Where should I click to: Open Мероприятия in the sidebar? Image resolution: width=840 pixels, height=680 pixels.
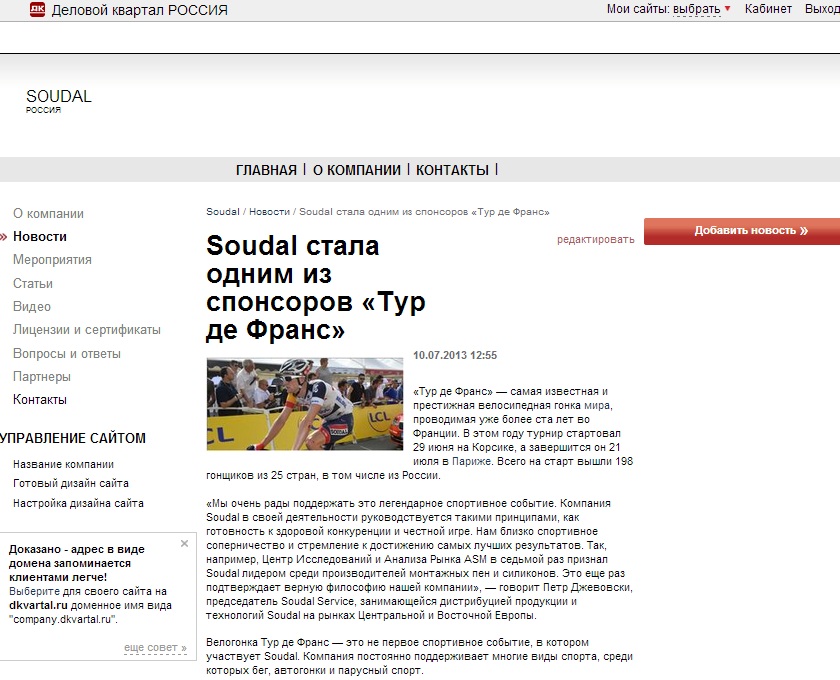pyautogui.click(x=52, y=260)
